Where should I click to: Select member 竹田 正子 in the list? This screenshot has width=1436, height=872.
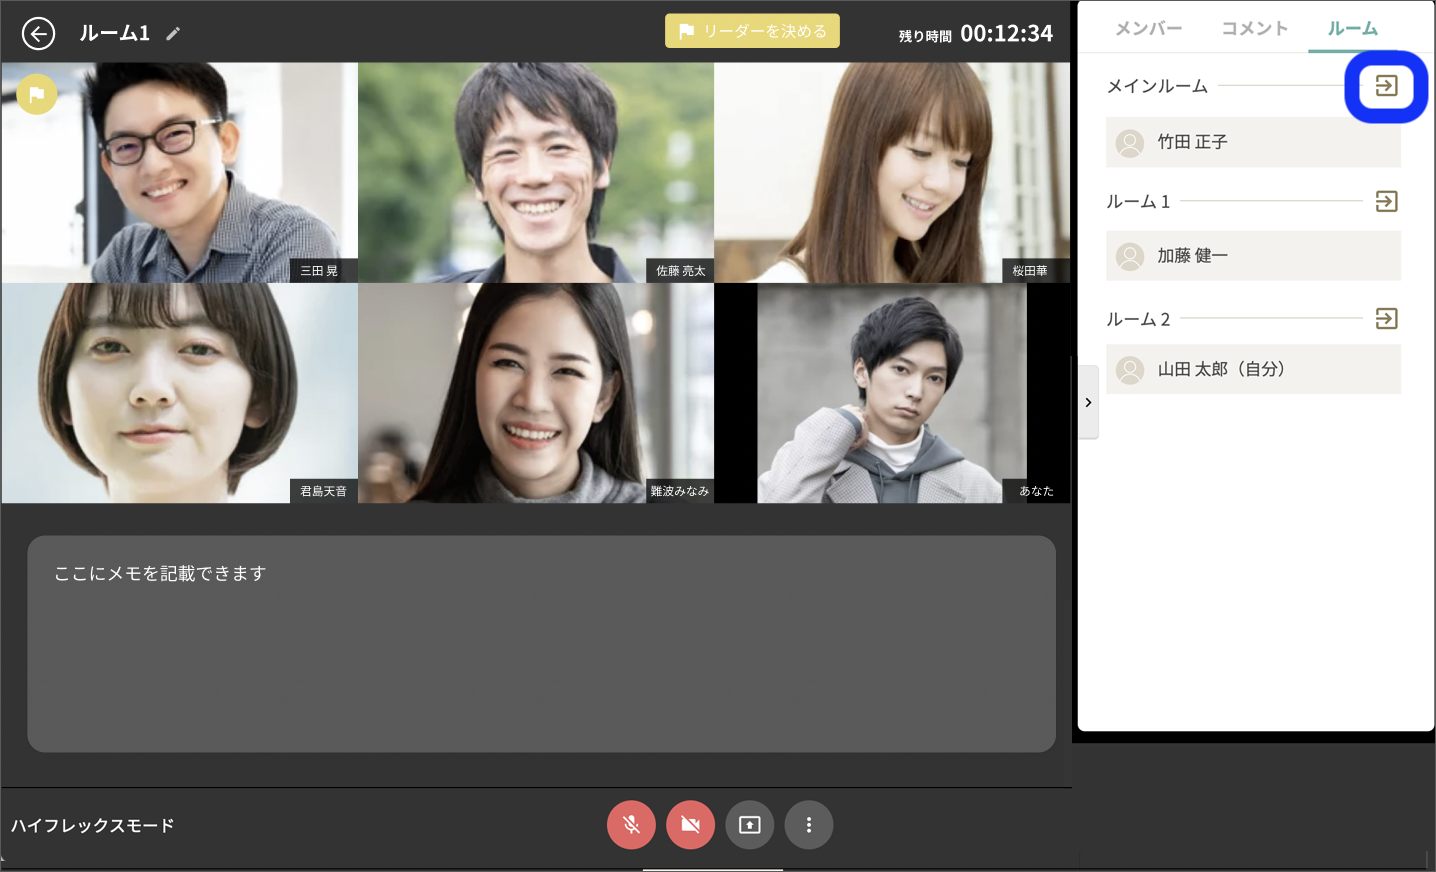(x=1252, y=142)
